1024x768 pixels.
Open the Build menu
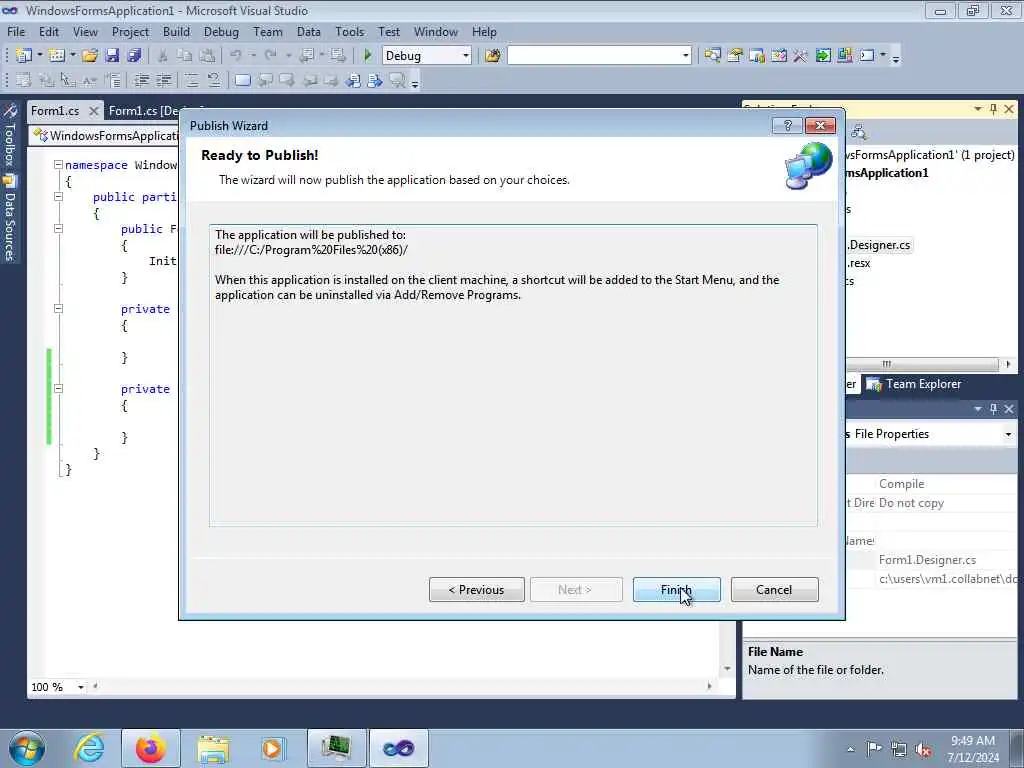176,31
